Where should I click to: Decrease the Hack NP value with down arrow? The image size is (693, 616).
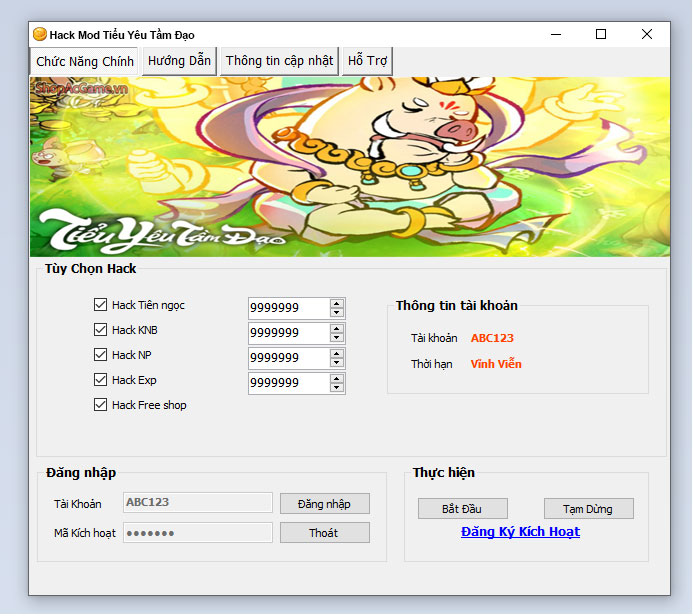pyautogui.click(x=337, y=363)
